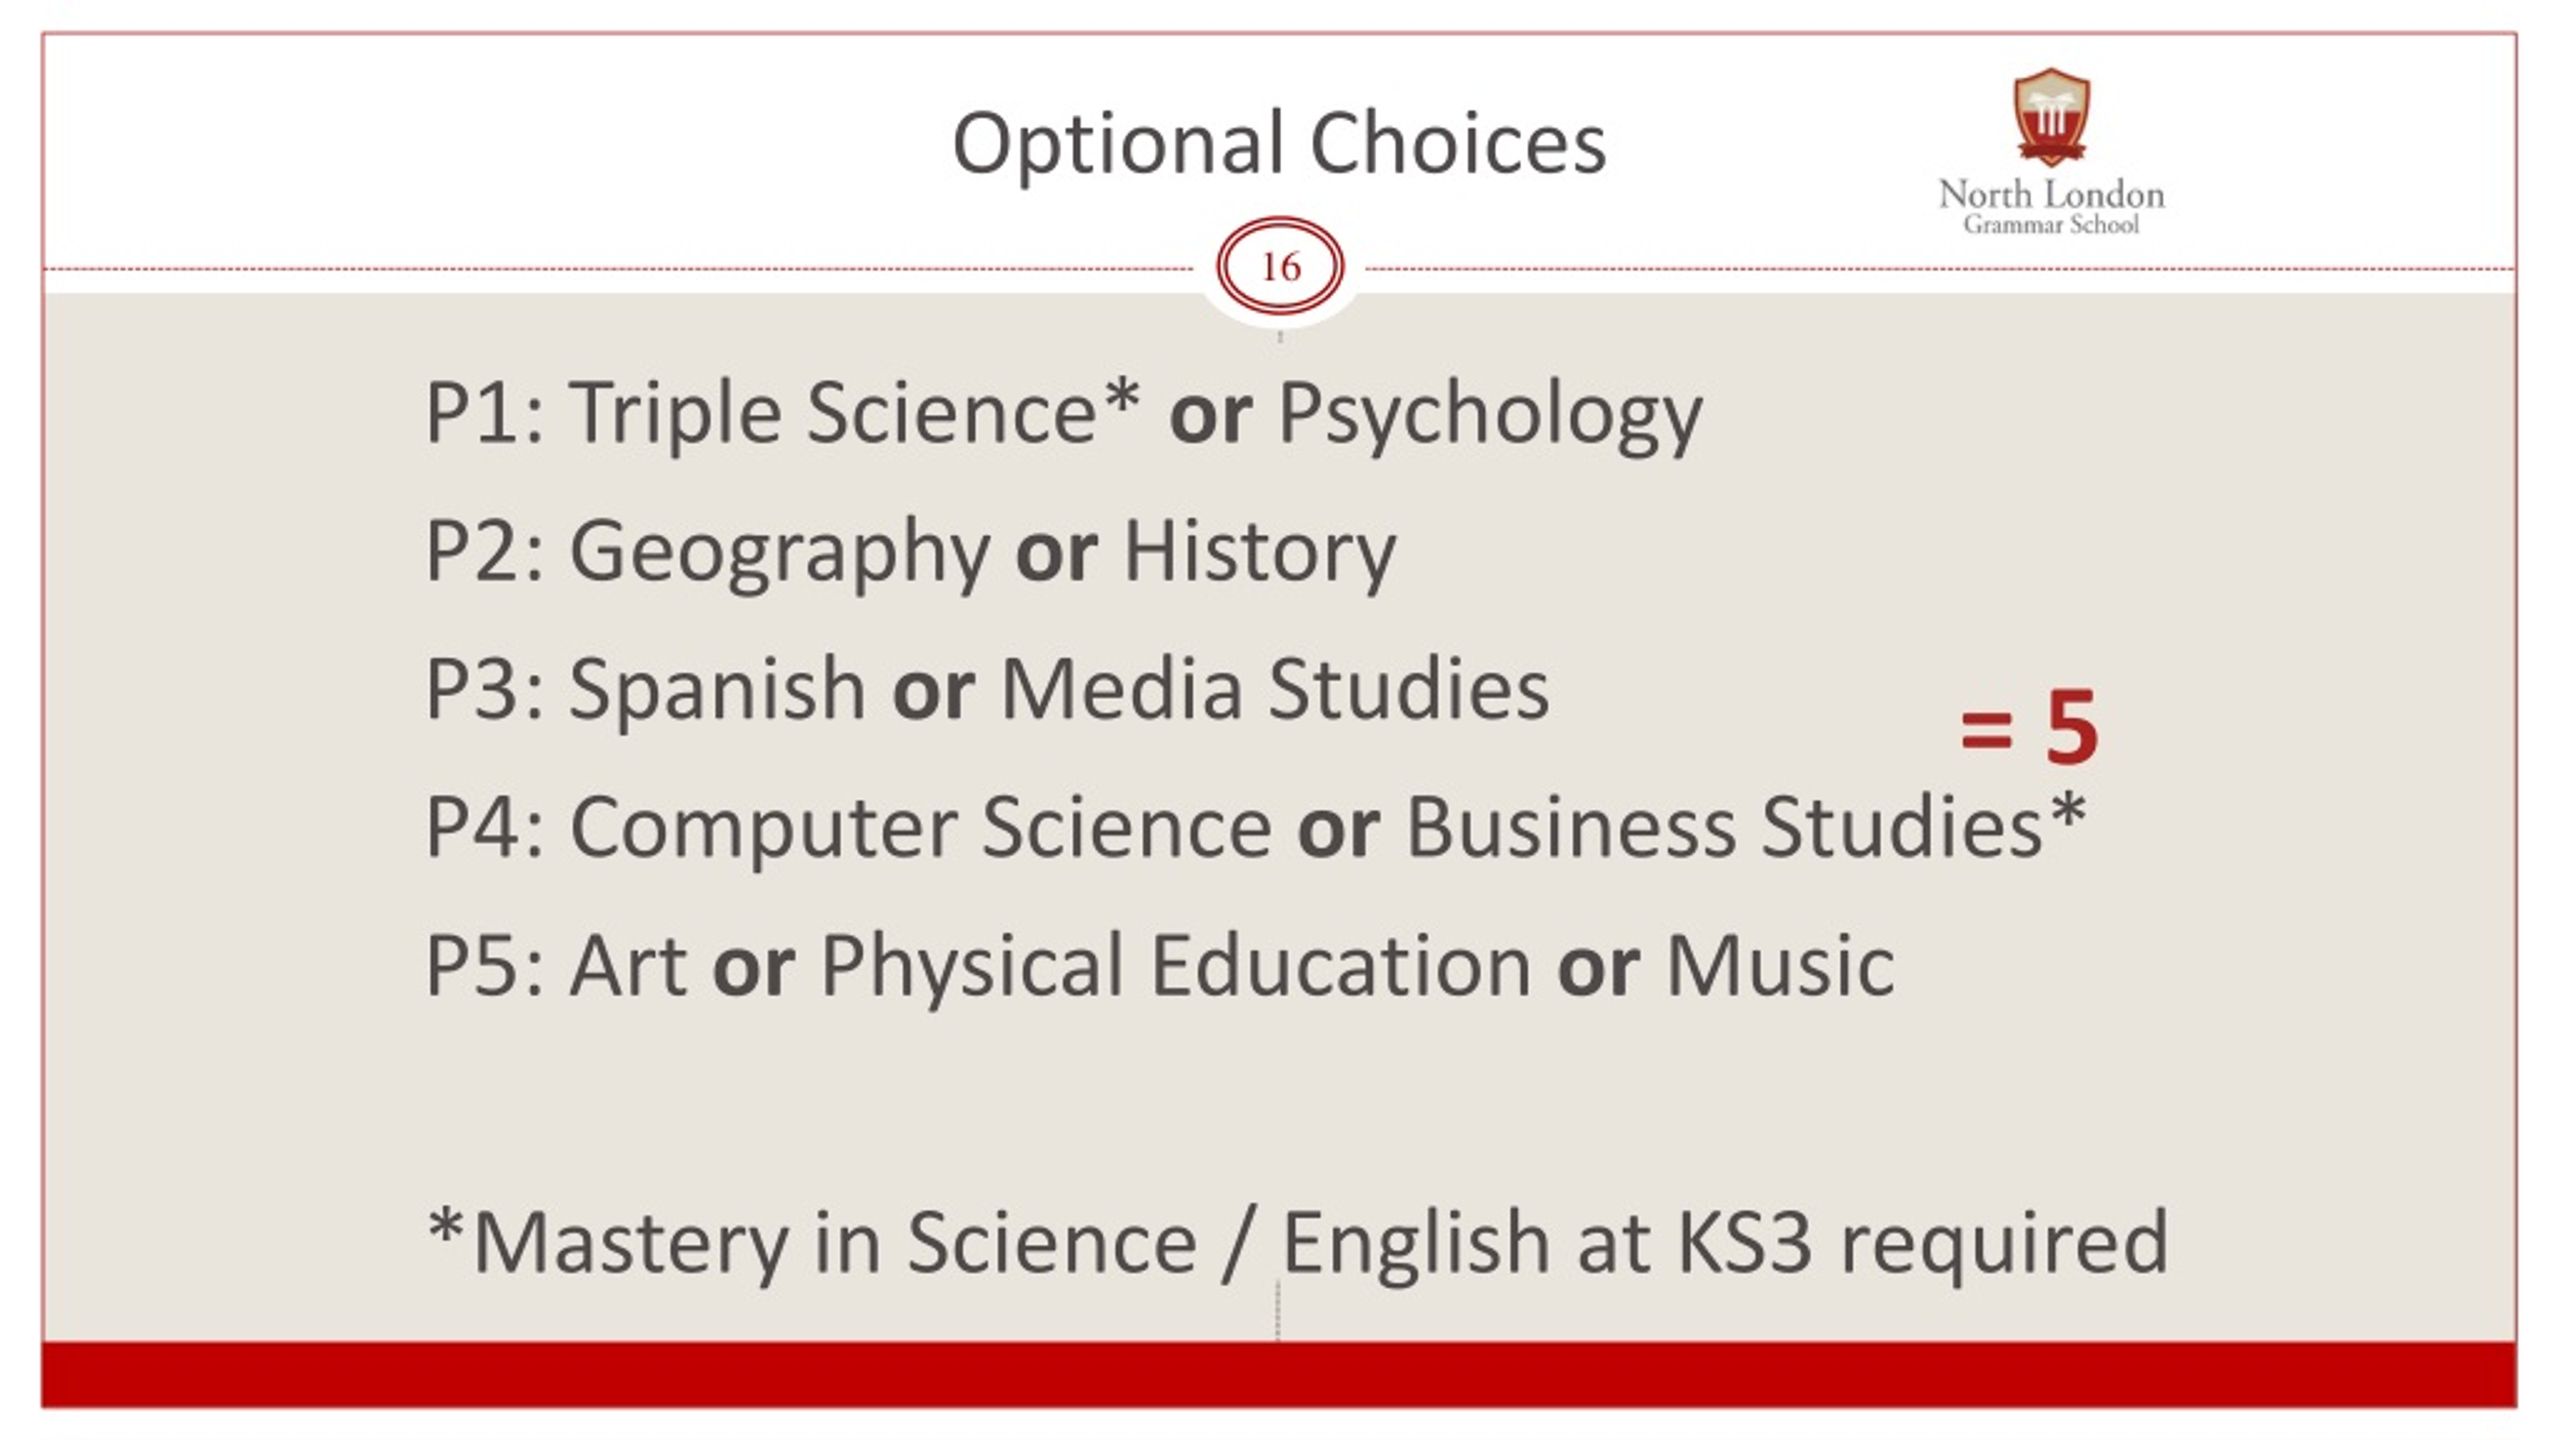
Task: Click the 'North London' school name text
Action: [x=2051, y=194]
